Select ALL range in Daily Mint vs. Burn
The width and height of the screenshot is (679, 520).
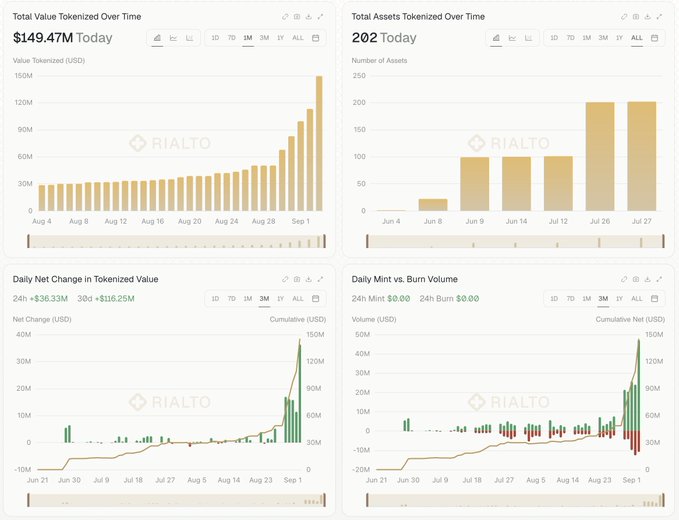tap(637, 299)
